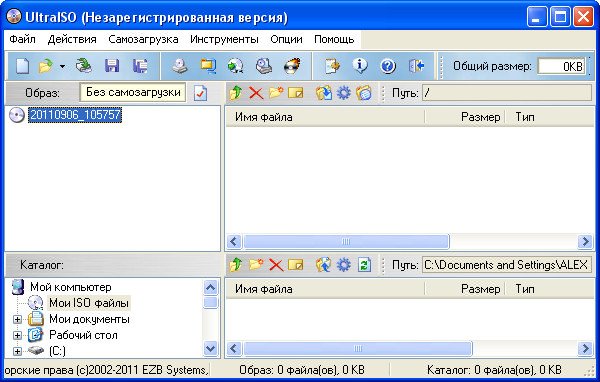Screen dimensions: 600x382
Task: Click the New image file icon
Action: (22, 66)
